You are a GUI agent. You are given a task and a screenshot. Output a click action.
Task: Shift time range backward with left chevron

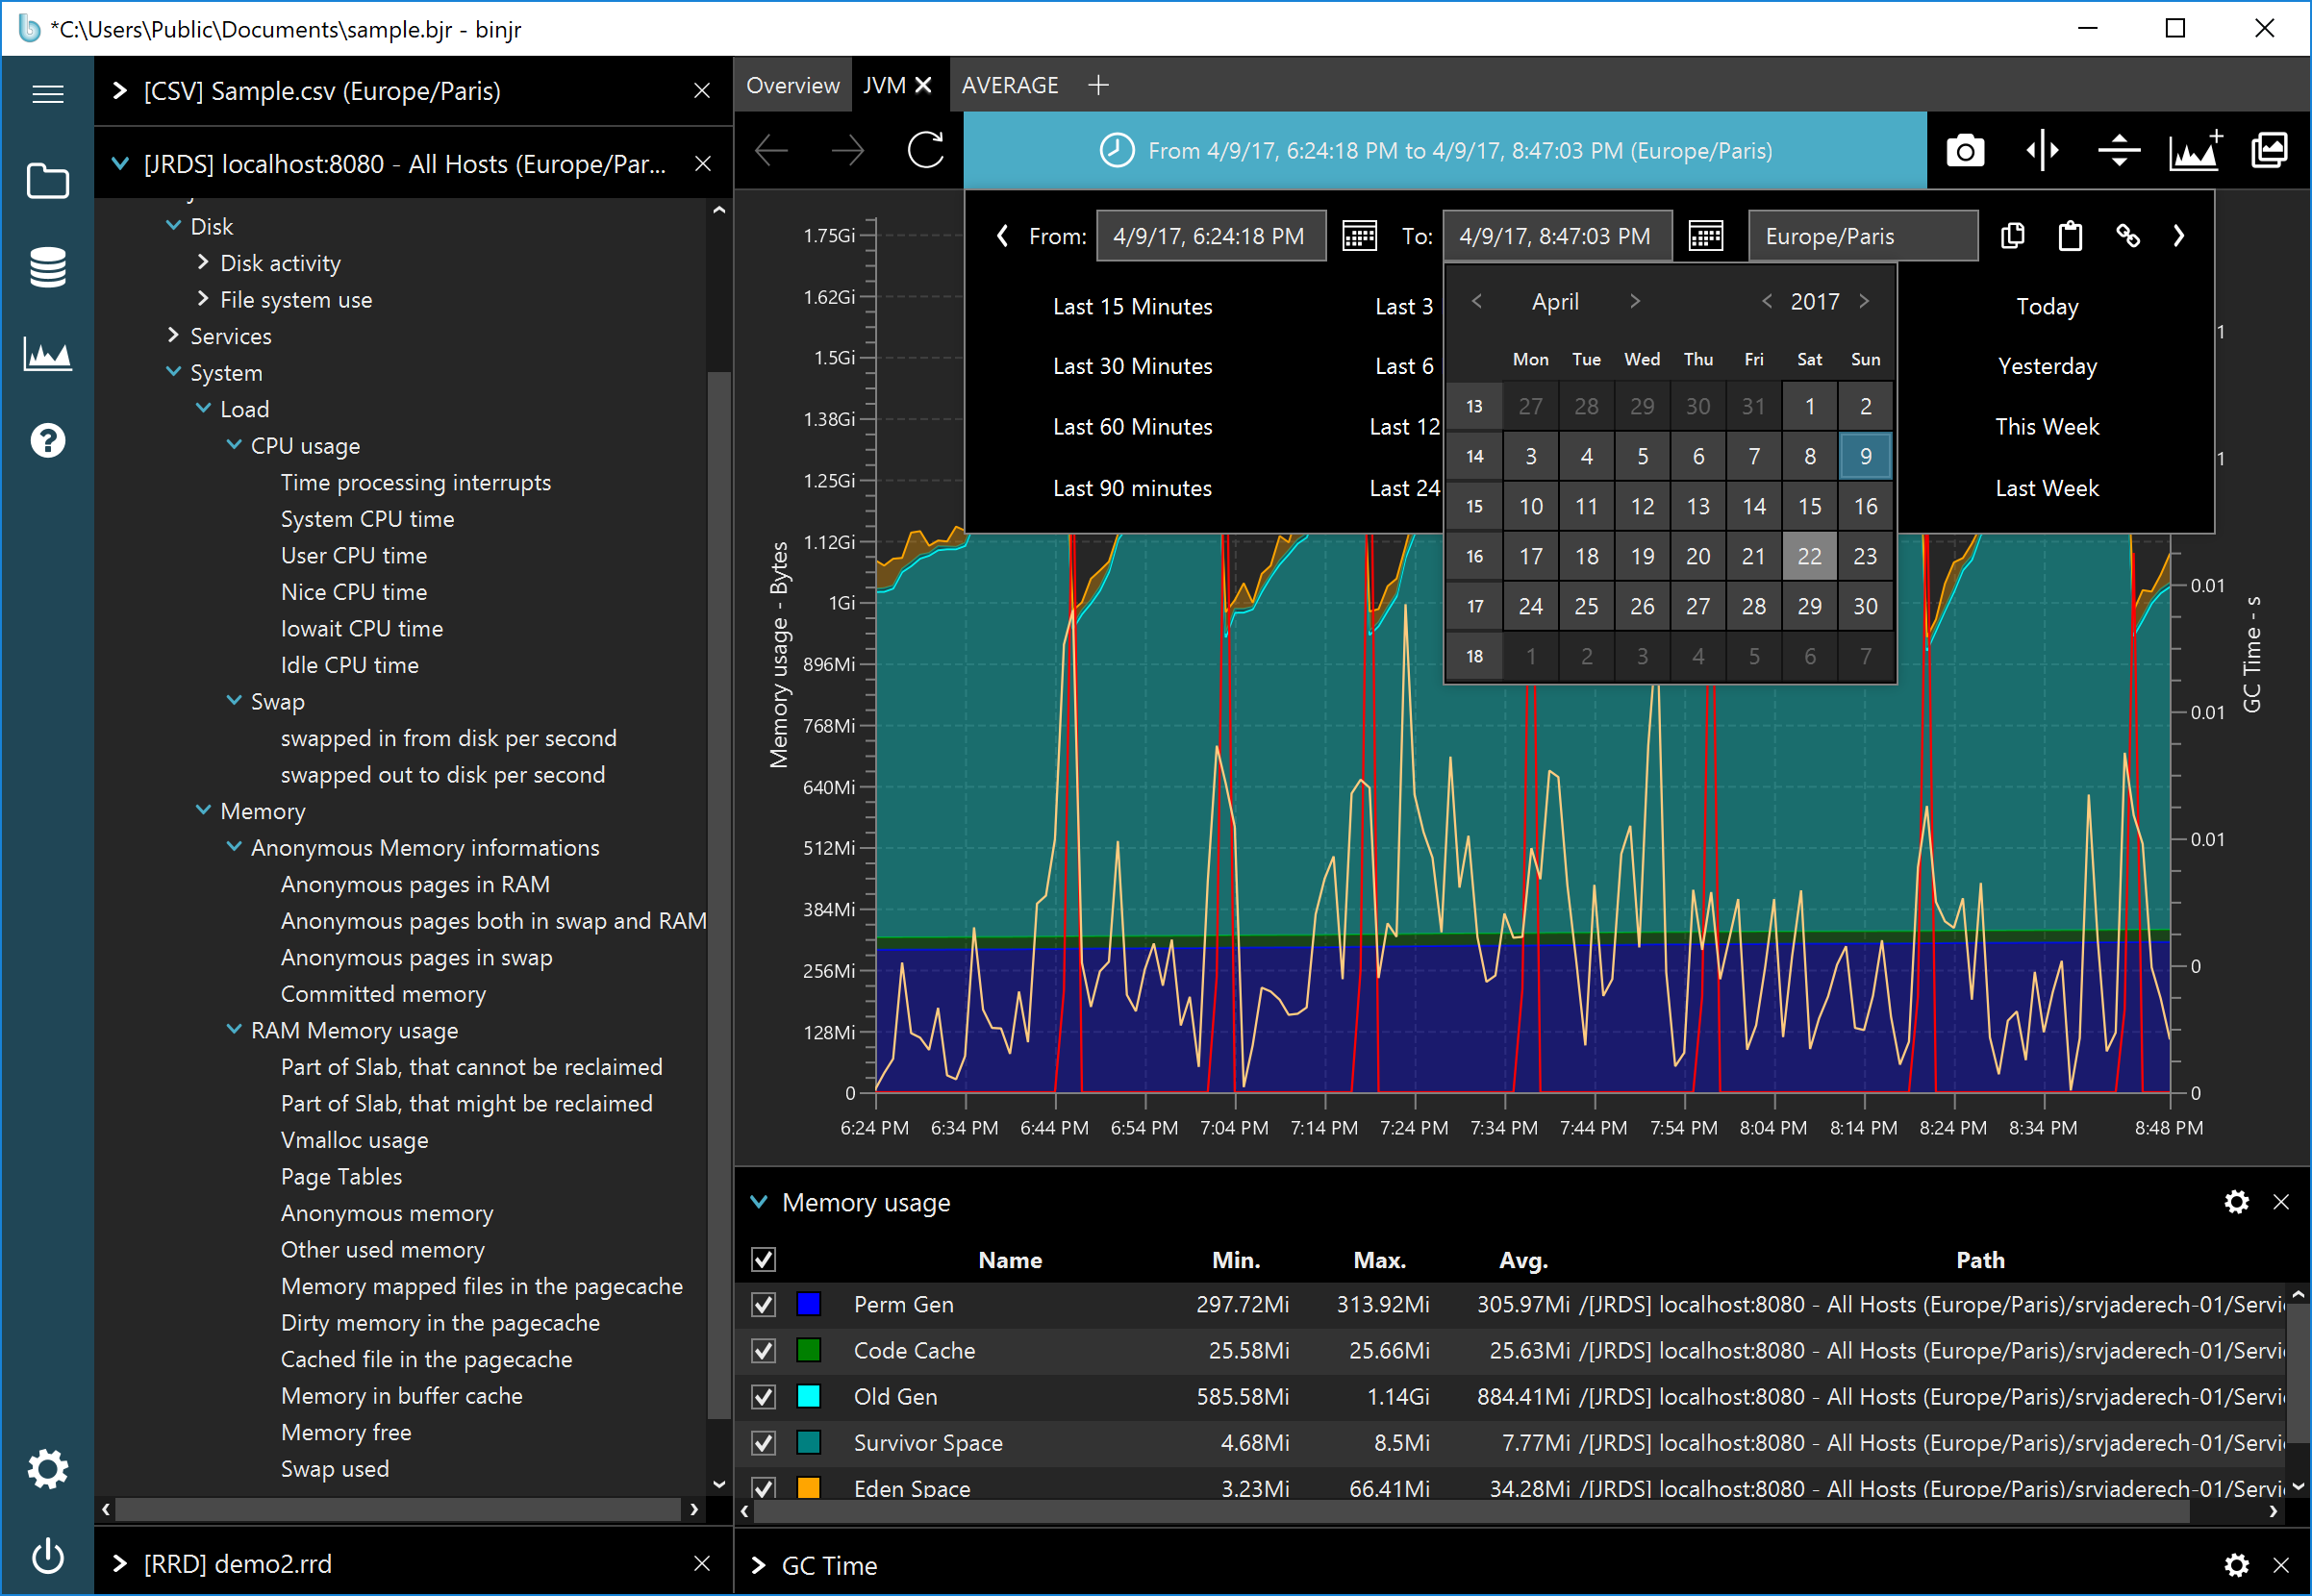[x=1002, y=236]
